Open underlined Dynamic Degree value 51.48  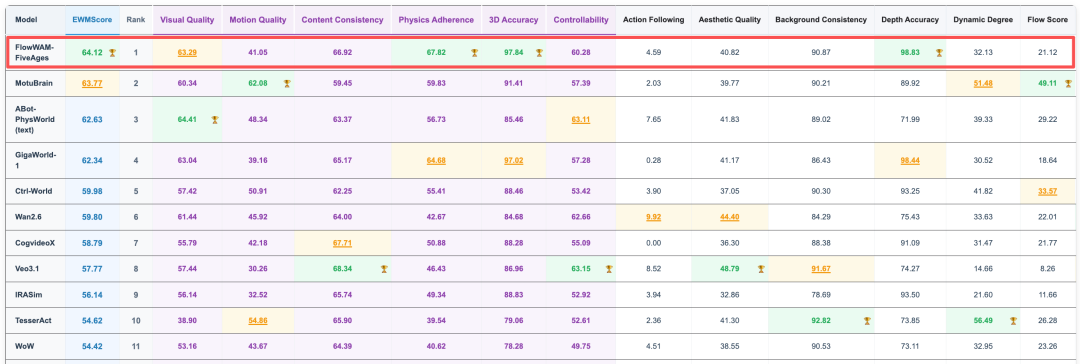983,83
